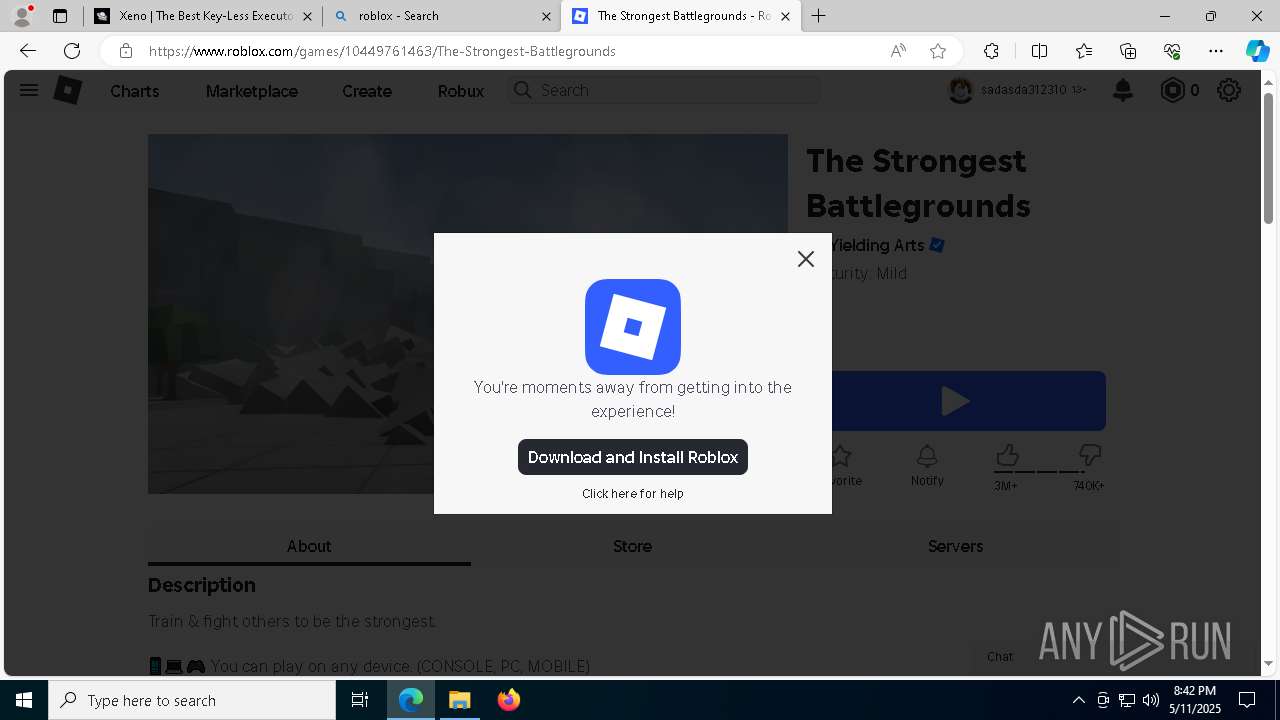View site information lock icon

pyautogui.click(x=125, y=51)
